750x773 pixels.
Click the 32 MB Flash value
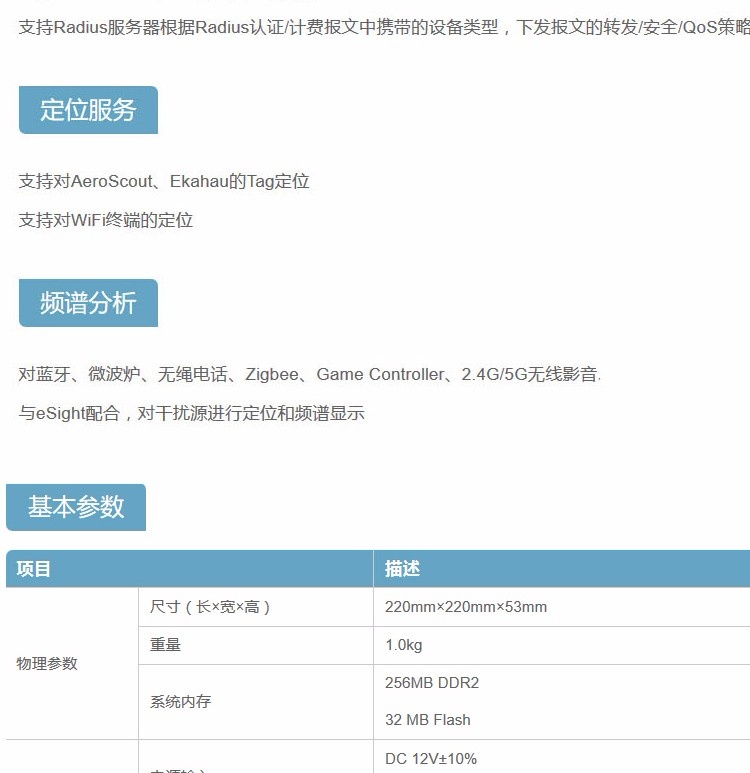[x=428, y=720]
